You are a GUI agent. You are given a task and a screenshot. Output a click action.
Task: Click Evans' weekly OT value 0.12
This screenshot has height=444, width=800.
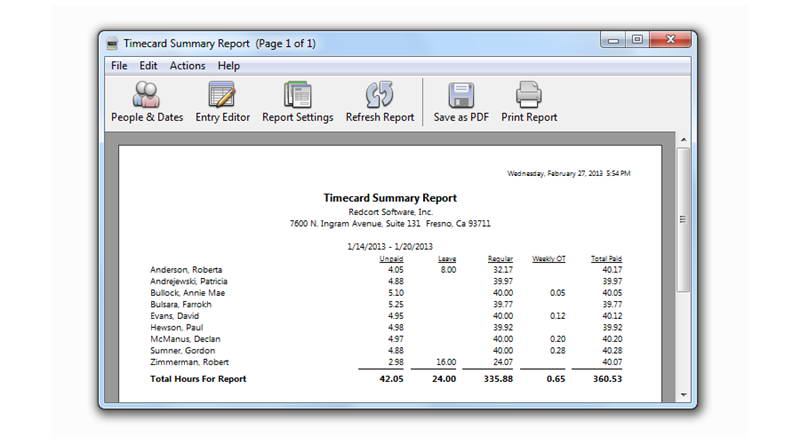click(558, 316)
